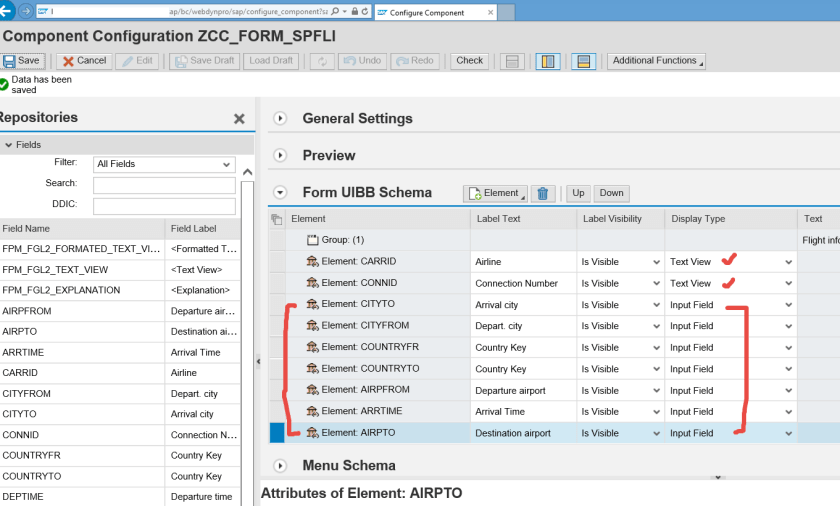Select DEPTIME row in fields list
This screenshot has width=840, height=506.
120,497
